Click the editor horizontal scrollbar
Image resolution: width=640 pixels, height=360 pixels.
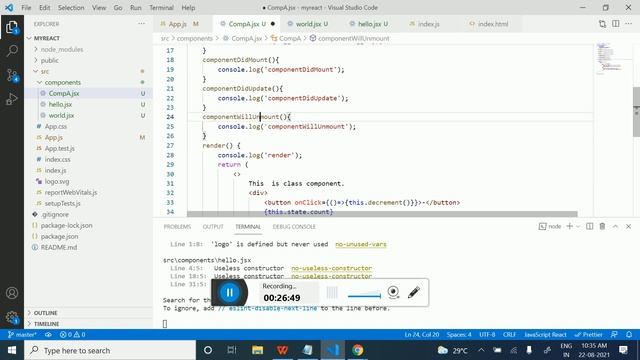(382, 214)
